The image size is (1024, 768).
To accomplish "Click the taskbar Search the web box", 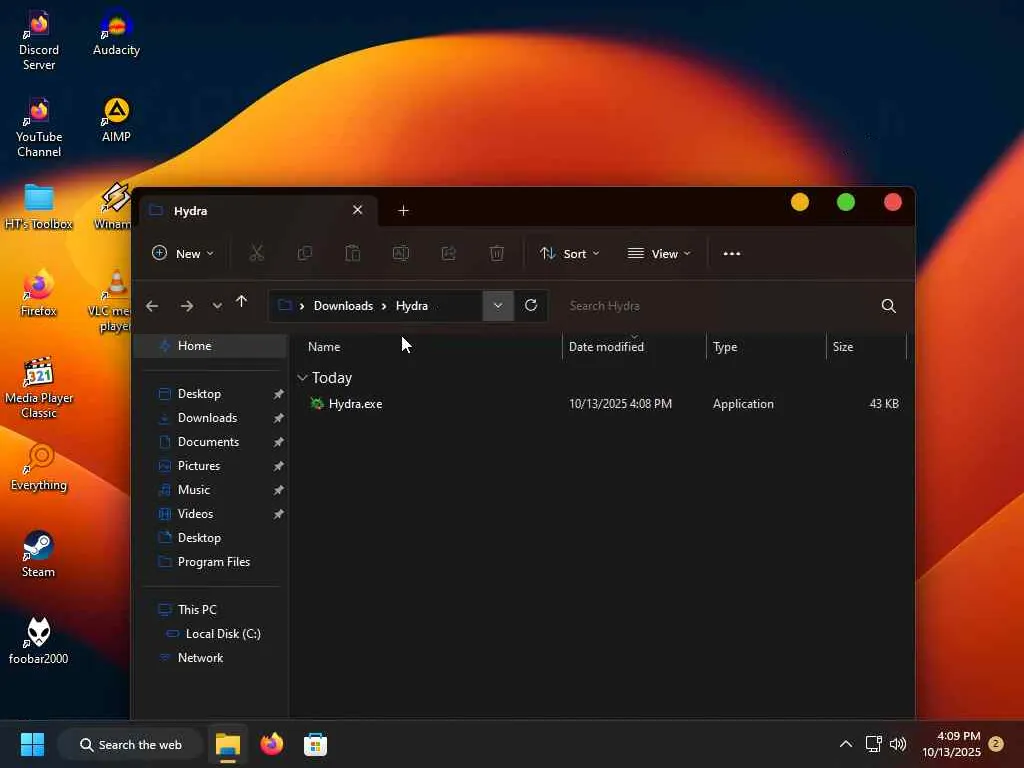I will tap(131, 744).
